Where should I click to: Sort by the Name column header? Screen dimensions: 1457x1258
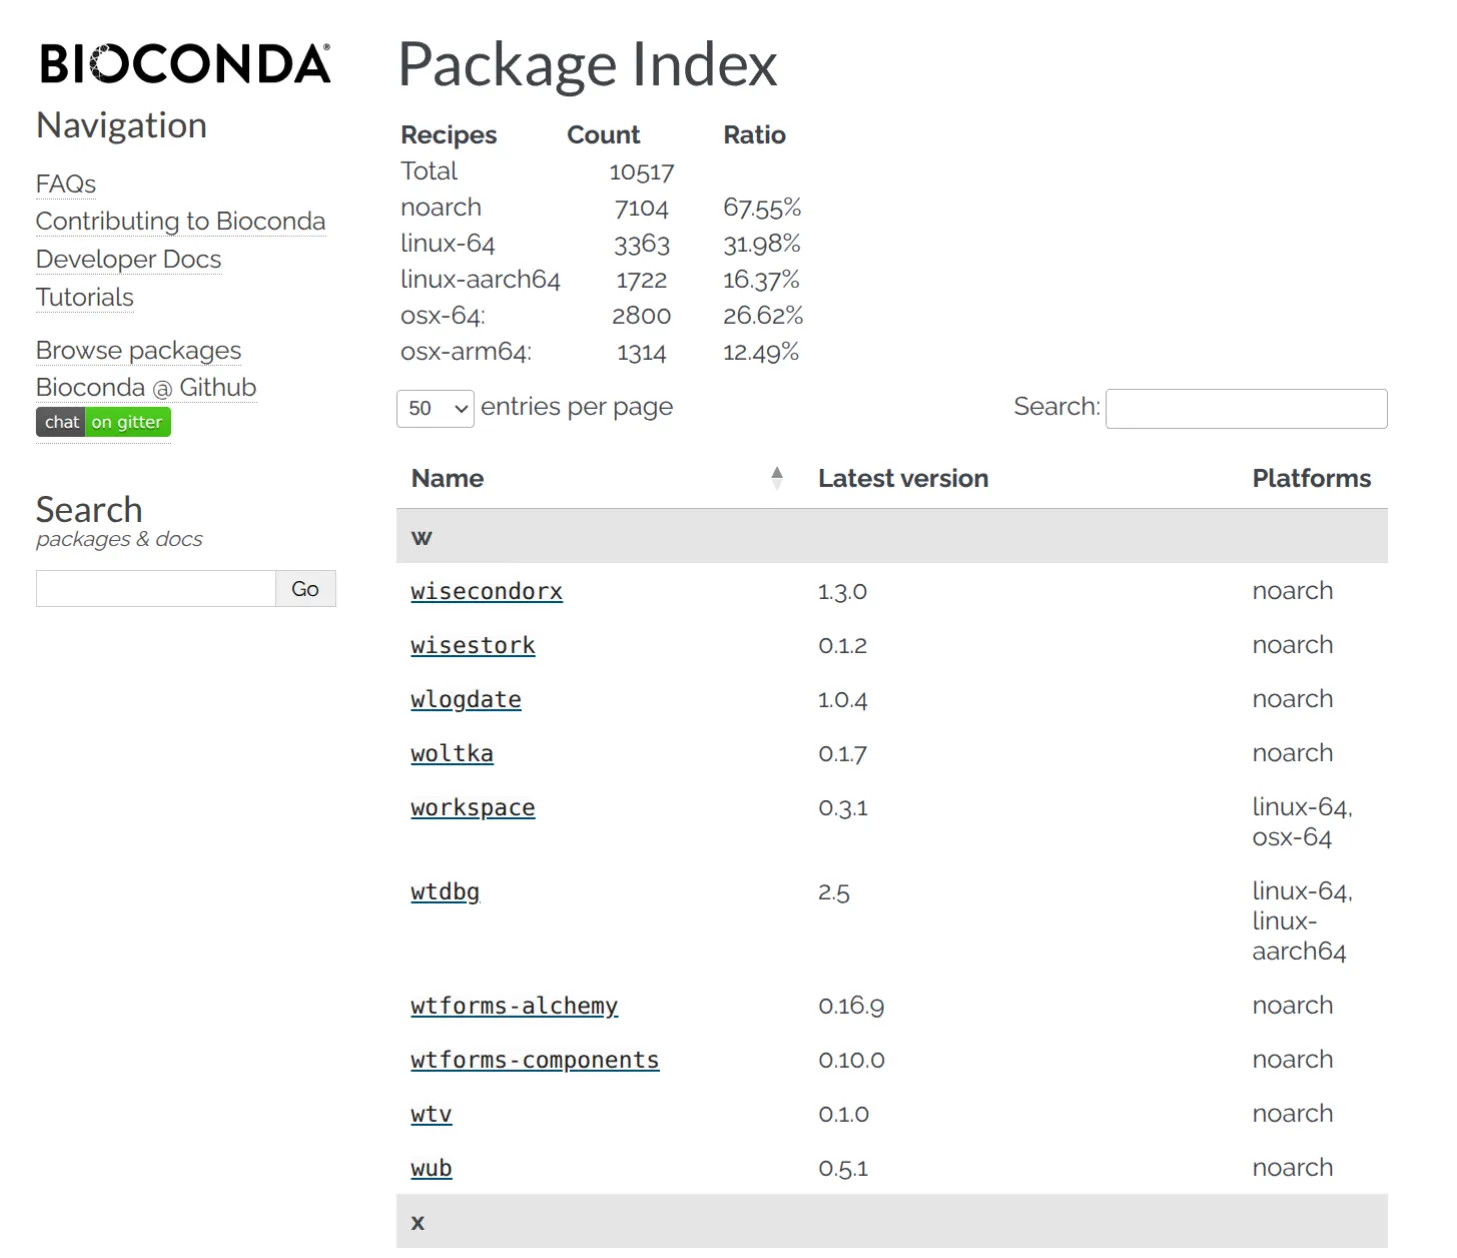(x=447, y=478)
